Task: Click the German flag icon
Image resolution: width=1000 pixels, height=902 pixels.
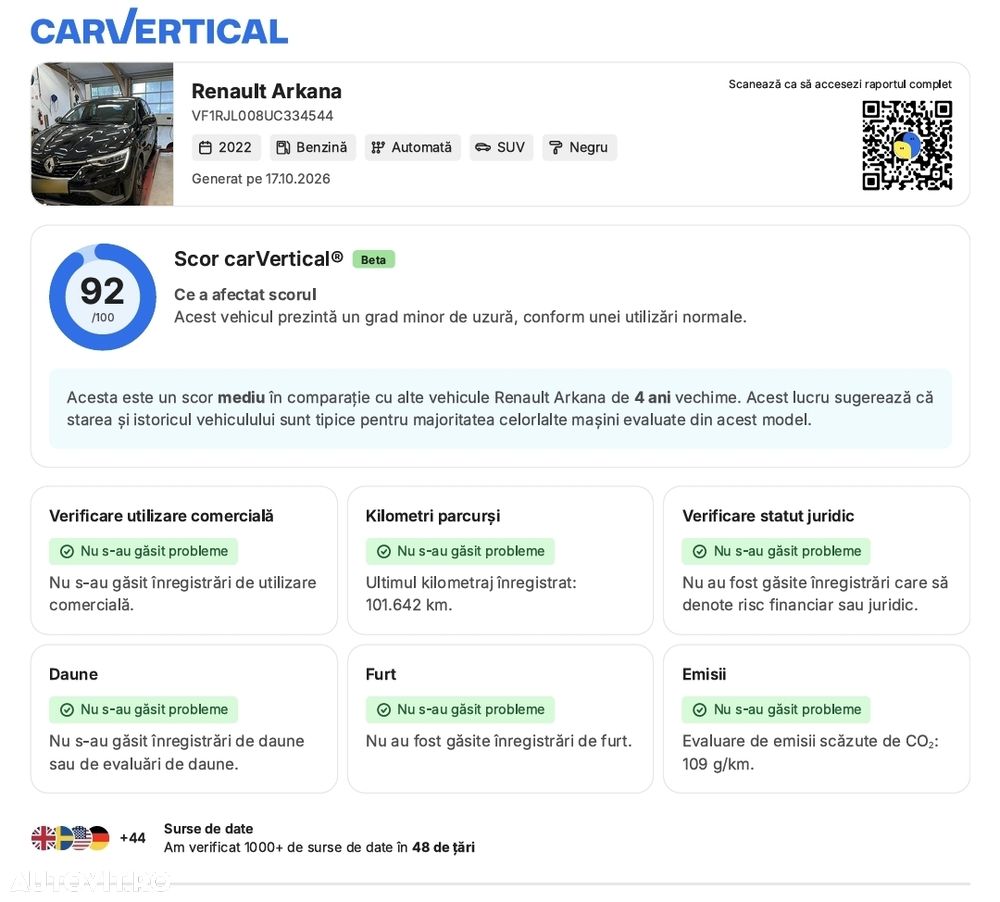Action: click(99, 838)
